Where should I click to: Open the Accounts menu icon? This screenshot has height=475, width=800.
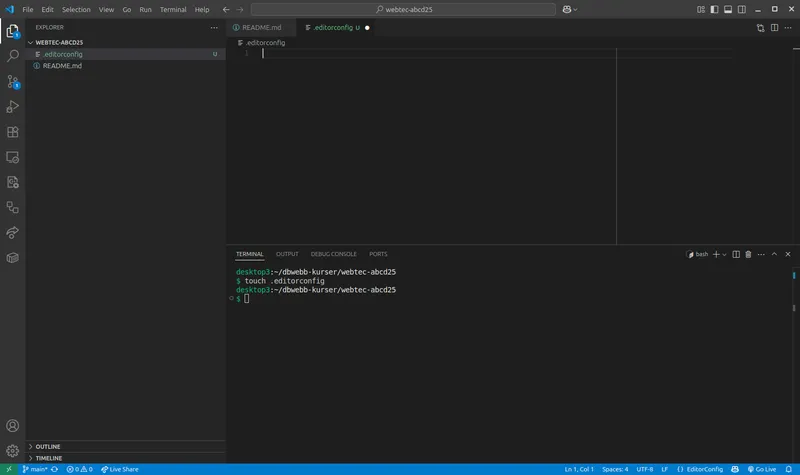coord(12,426)
